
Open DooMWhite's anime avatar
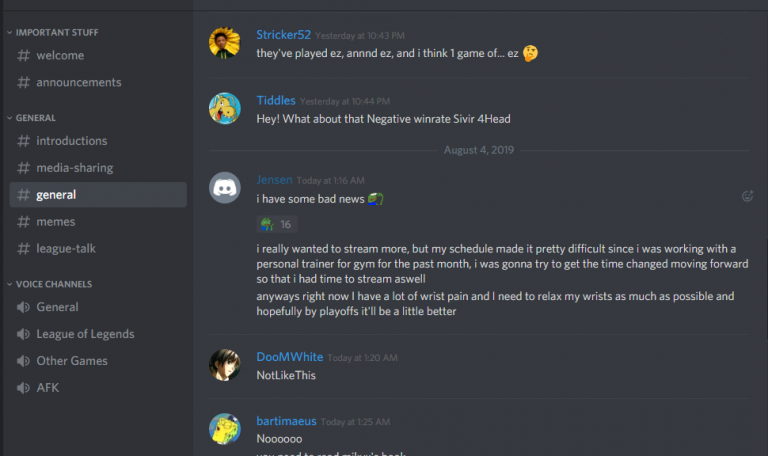tap(225, 365)
